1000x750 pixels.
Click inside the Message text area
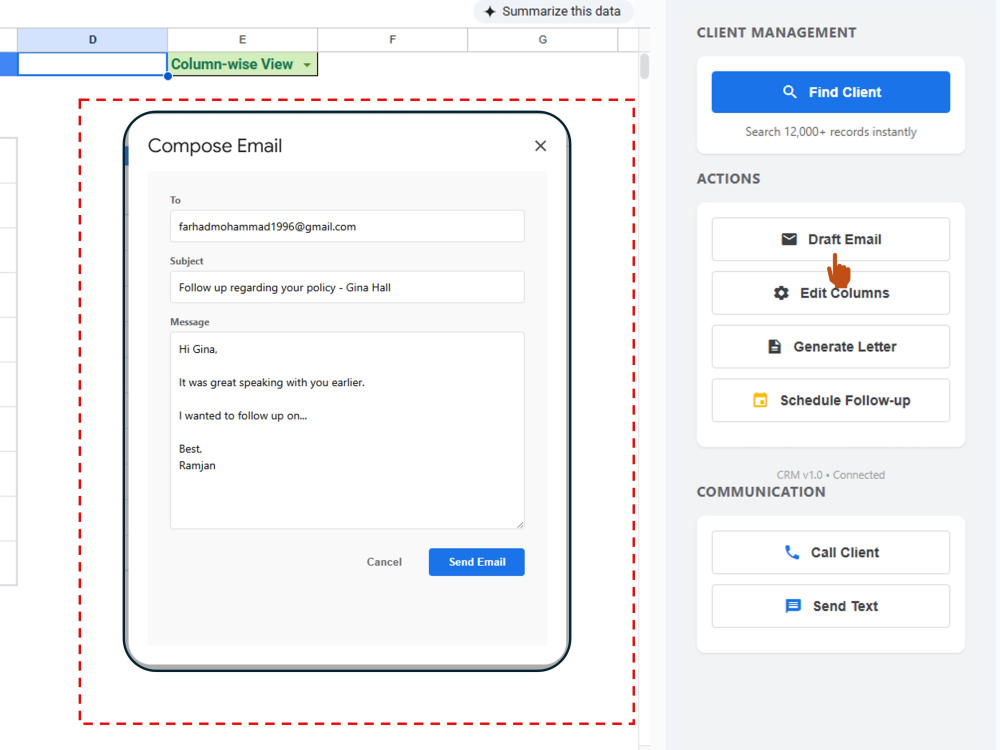[347, 430]
